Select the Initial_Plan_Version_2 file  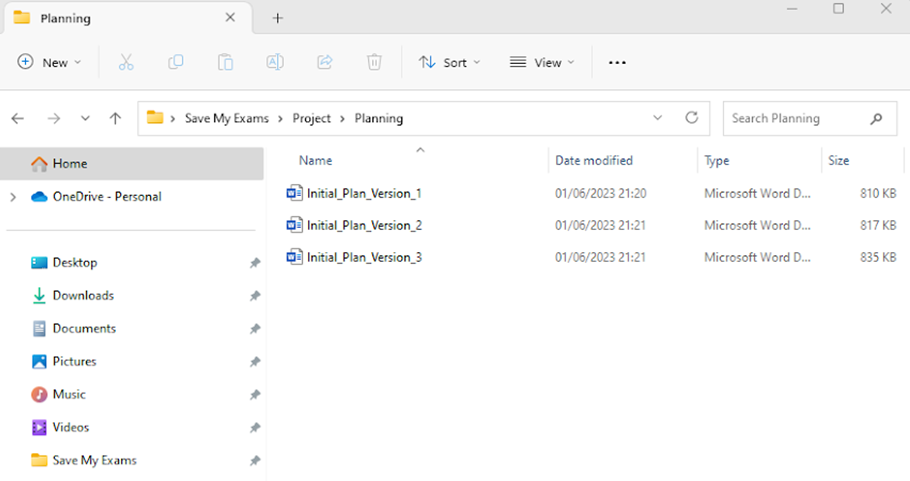[x=364, y=225]
